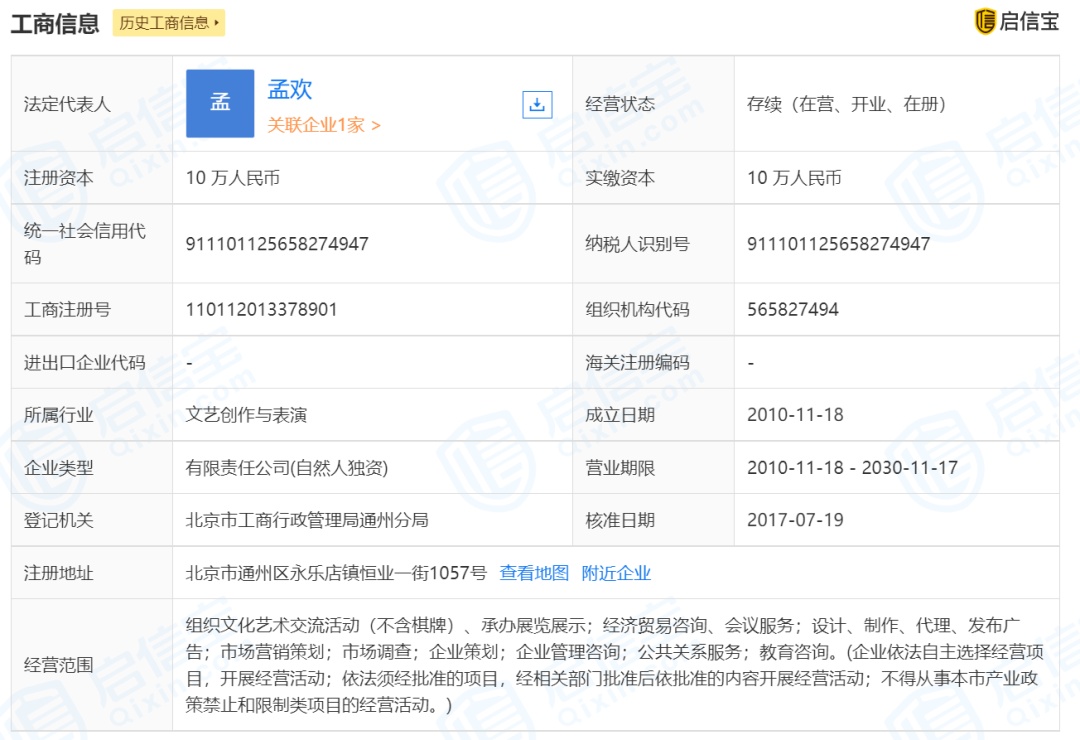The height and width of the screenshot is (740, 1080).
Task: Select approval date 2017-07-19
Action: (x=795, y=520)
